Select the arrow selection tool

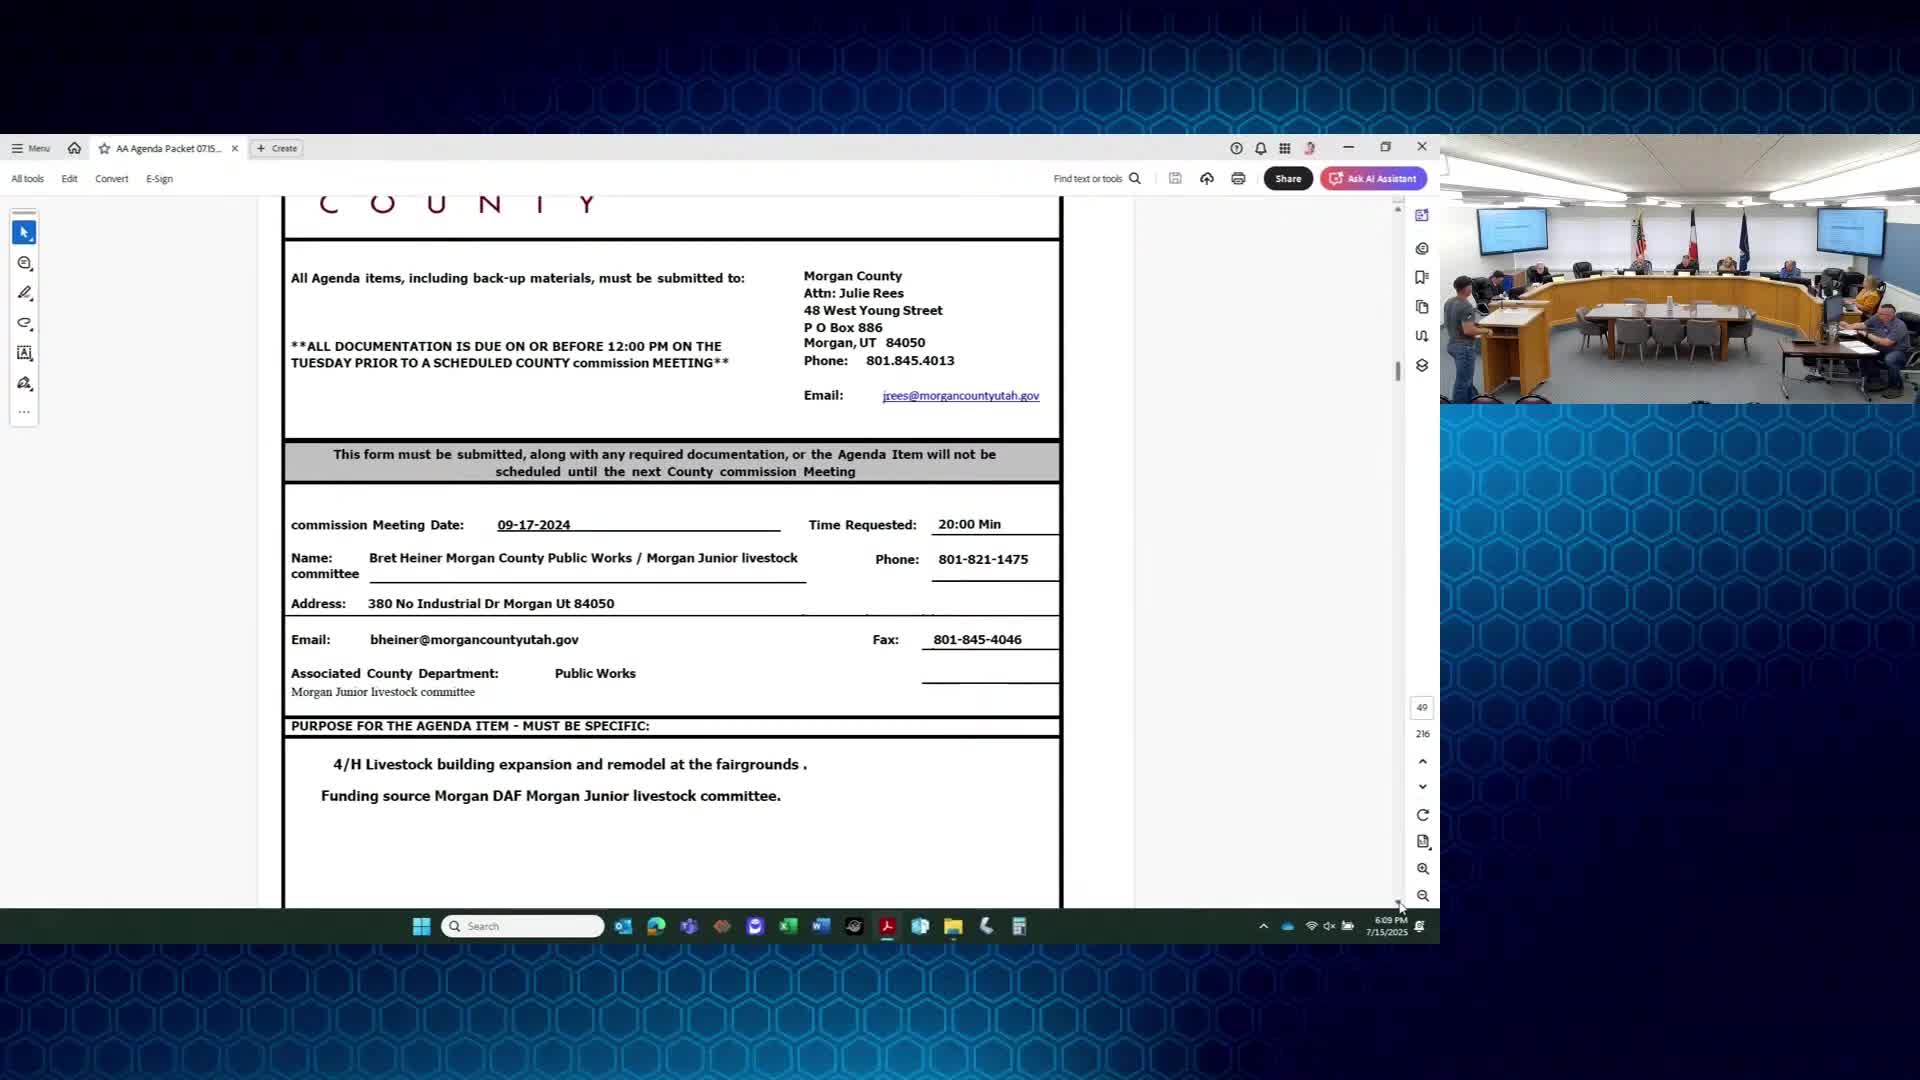click(24, 232)
